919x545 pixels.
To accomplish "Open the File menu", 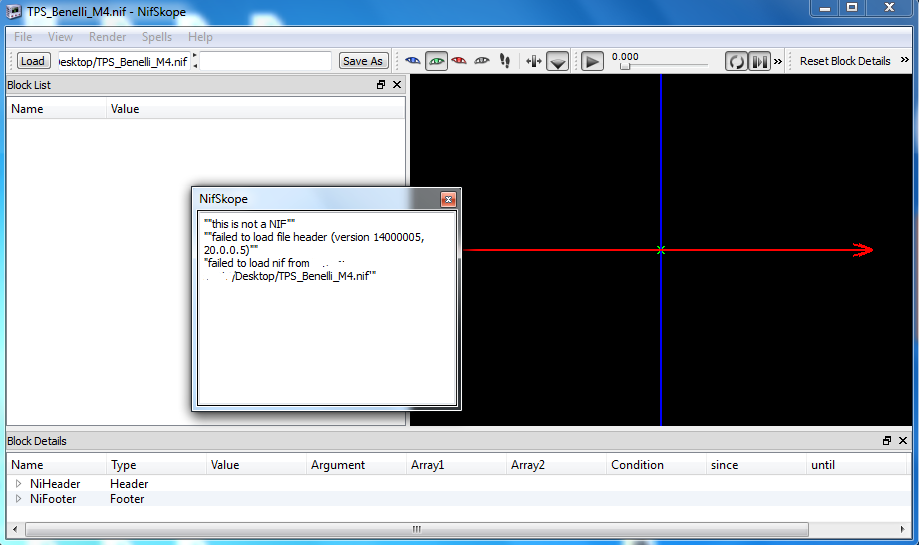I will pos(23,37).
